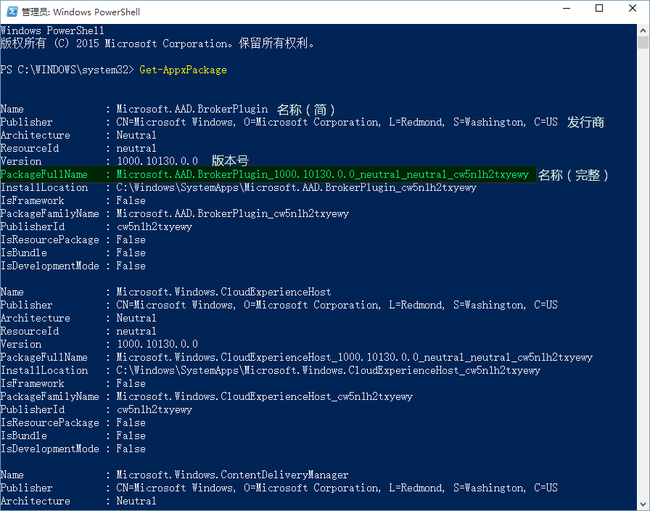Viewport: 650px width, 511px height.
Task: Click the Name value Microsoft.Windows.CloudExperienceHost
Action: pyautogui.click(x=223, y=292)
